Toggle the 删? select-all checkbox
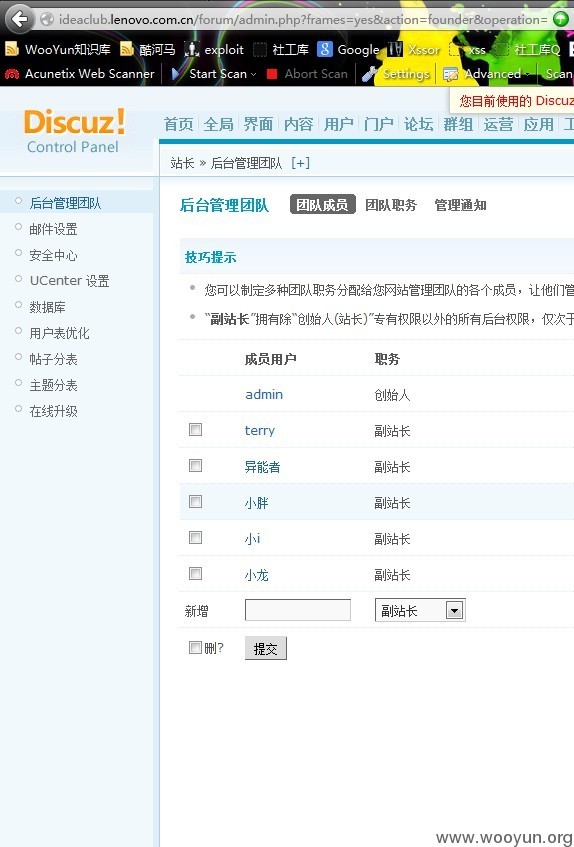574x847 pixels. (x=195, y=647)
